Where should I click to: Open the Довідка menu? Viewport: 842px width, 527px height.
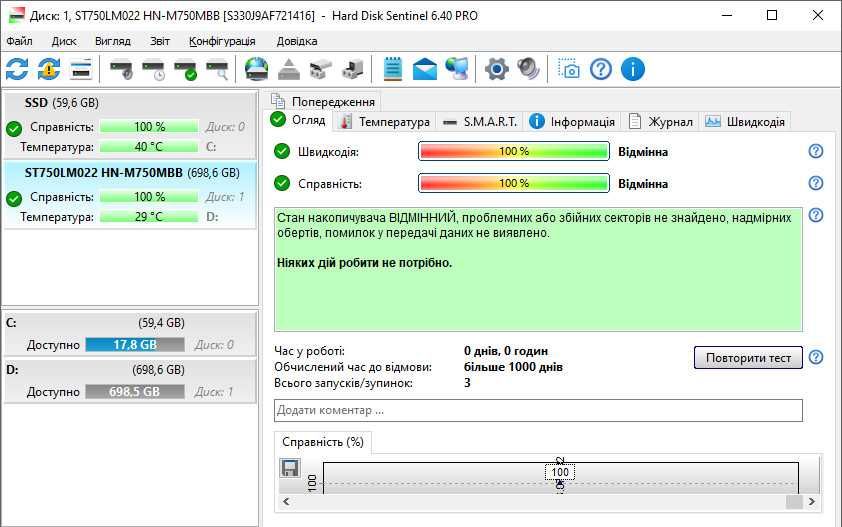pyautogui.click(x=297, y=41)
